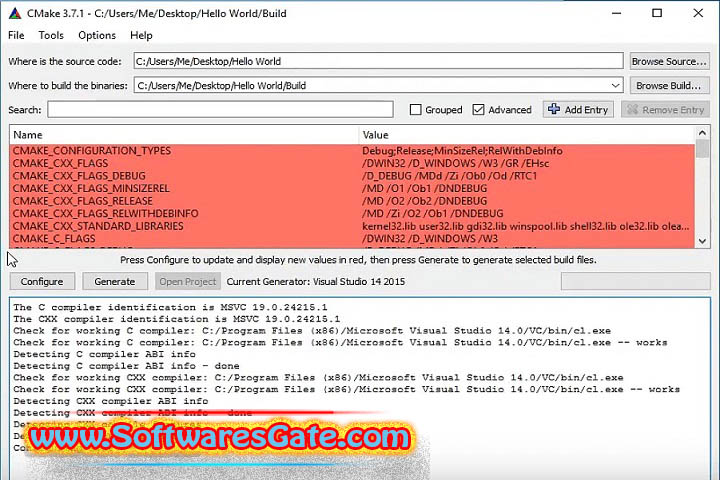Viewport: 720px width, 480px height.
Task: Click the Generate button
Action: (x=115, y=282)
